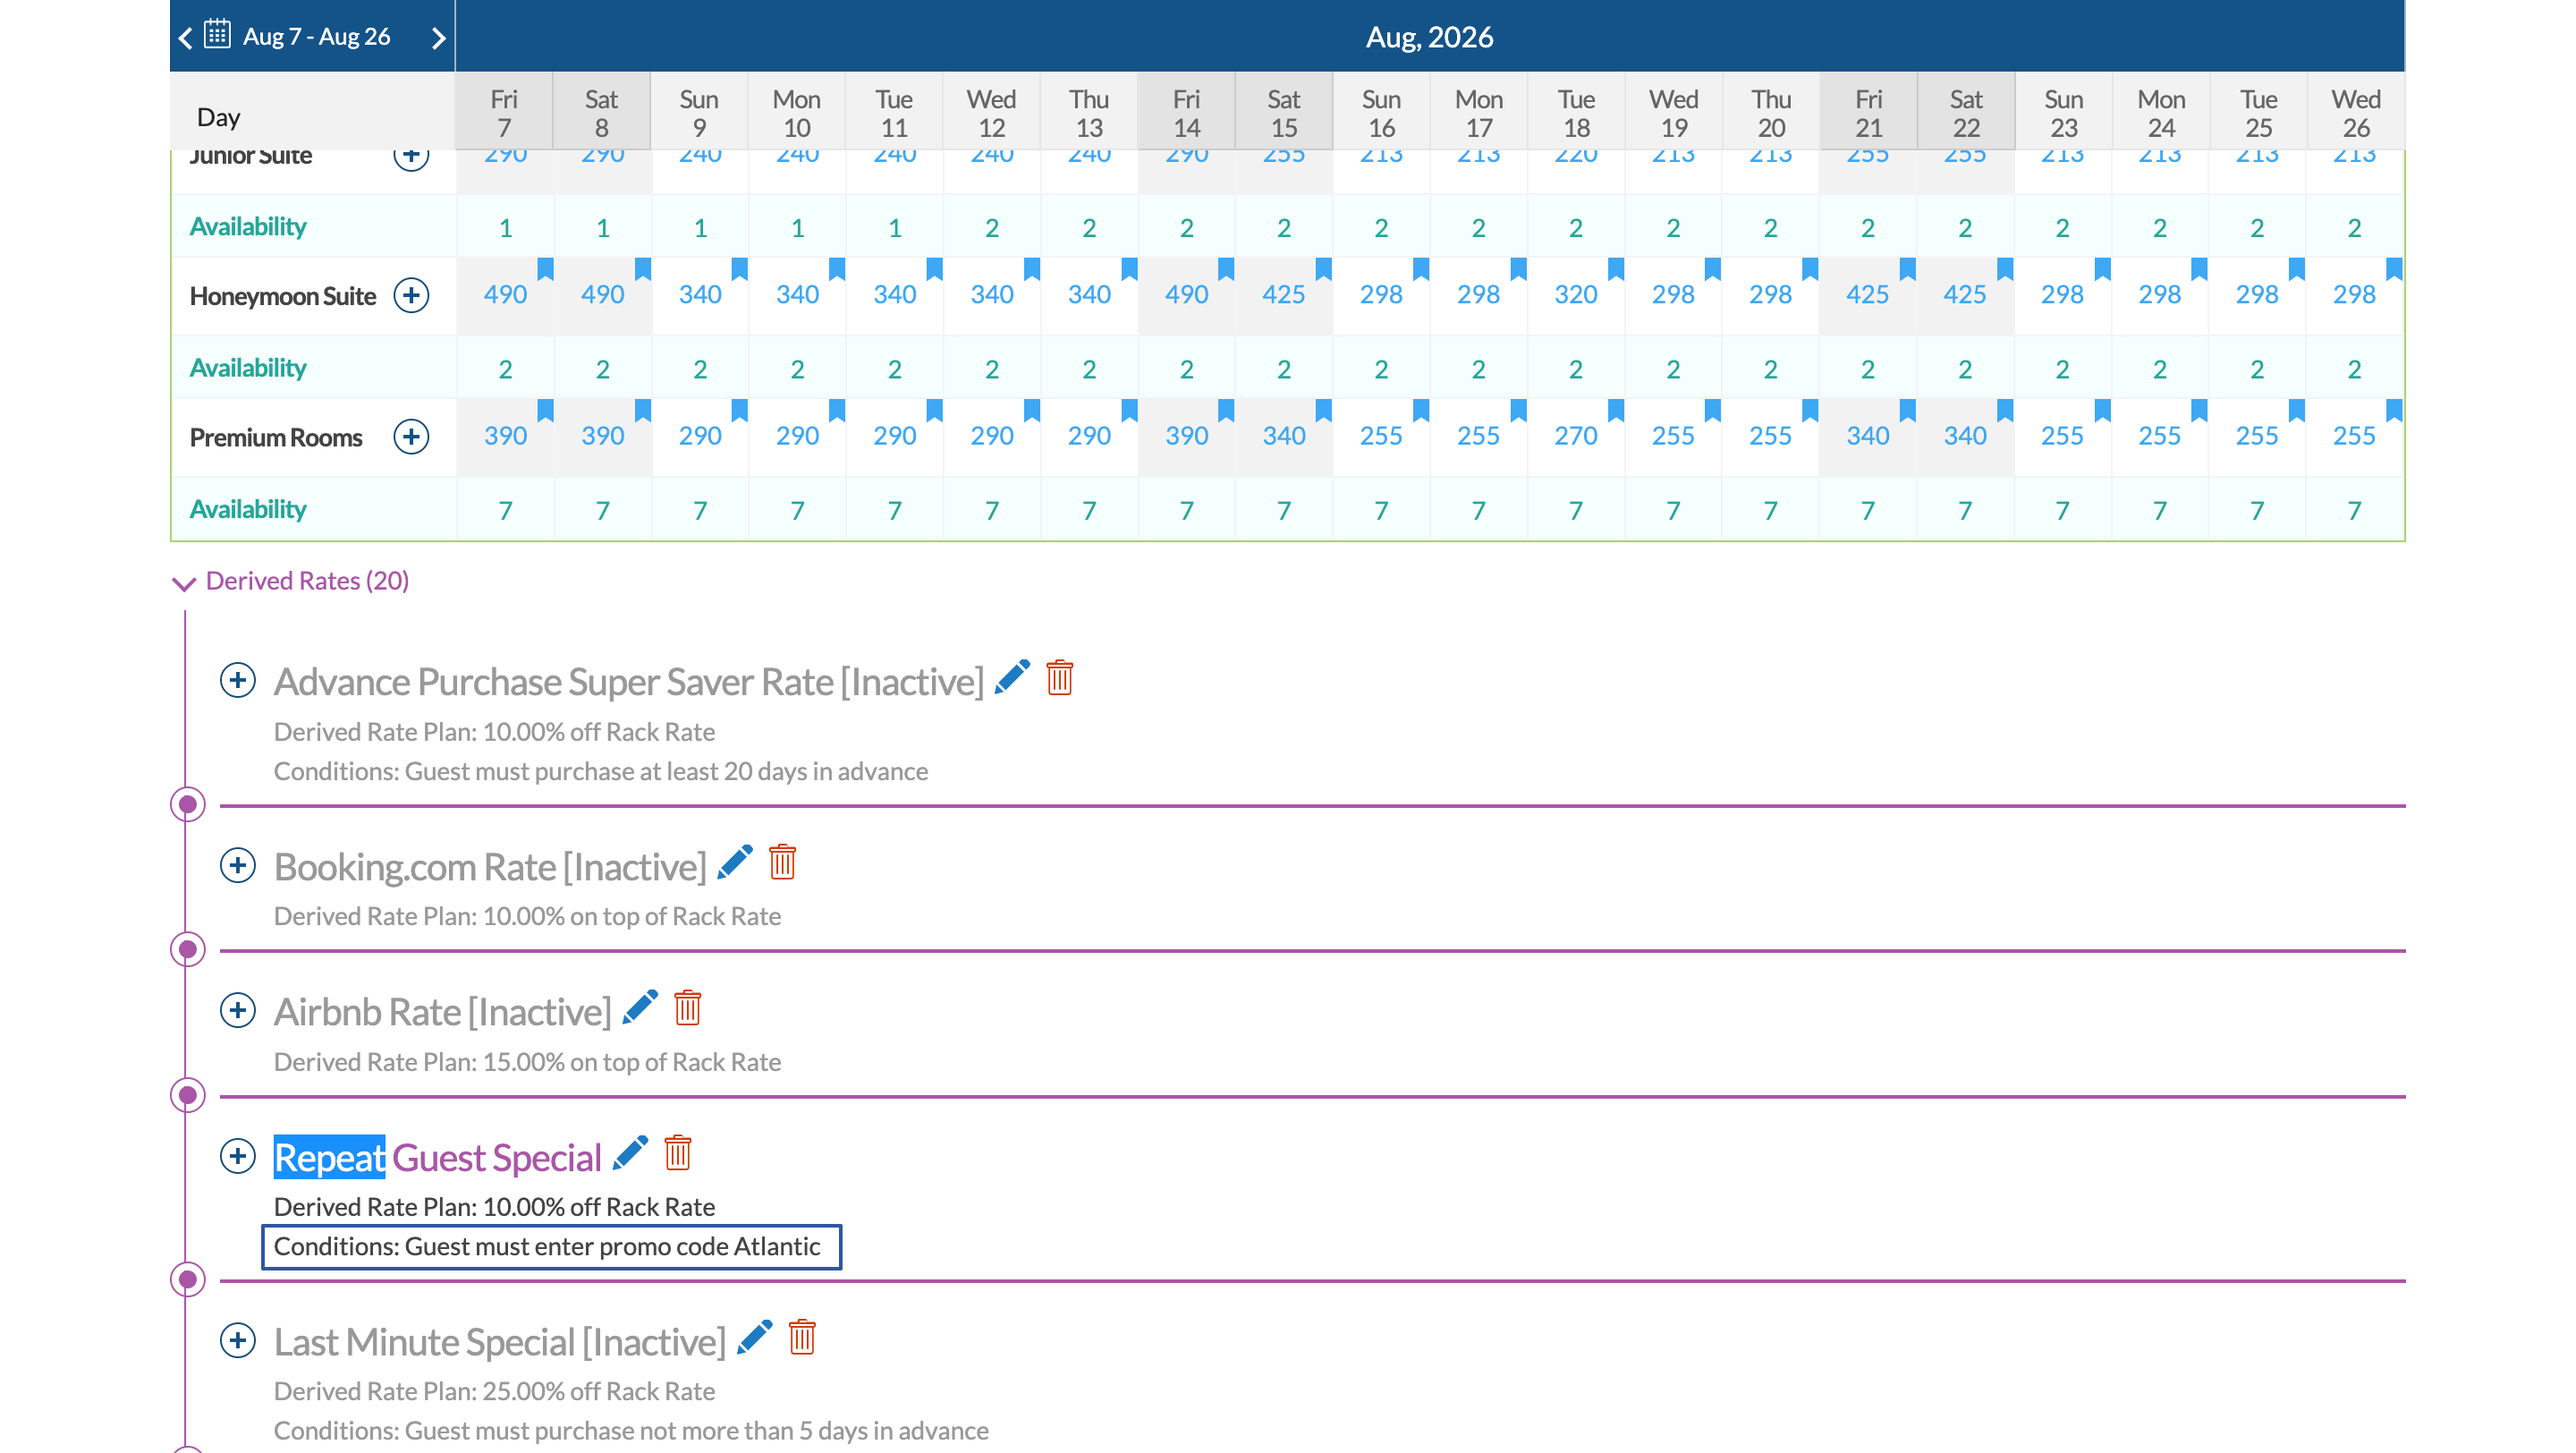
Task: Click Derived Rate Plan: 15.00% on top of Rack Rate
Action: click(x=527, y=1062)
